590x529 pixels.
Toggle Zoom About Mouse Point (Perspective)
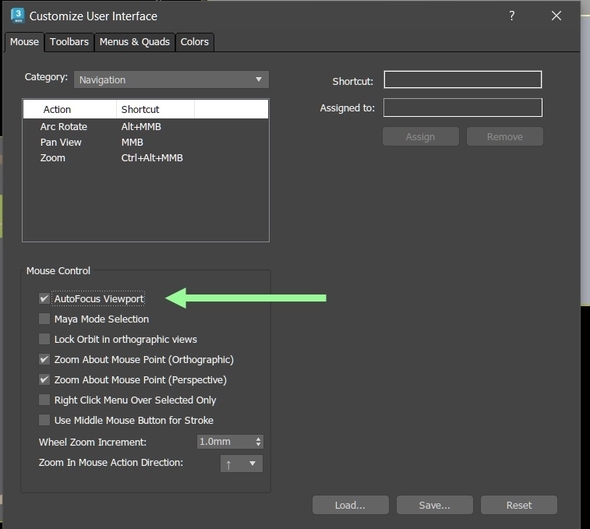point(44,380)
